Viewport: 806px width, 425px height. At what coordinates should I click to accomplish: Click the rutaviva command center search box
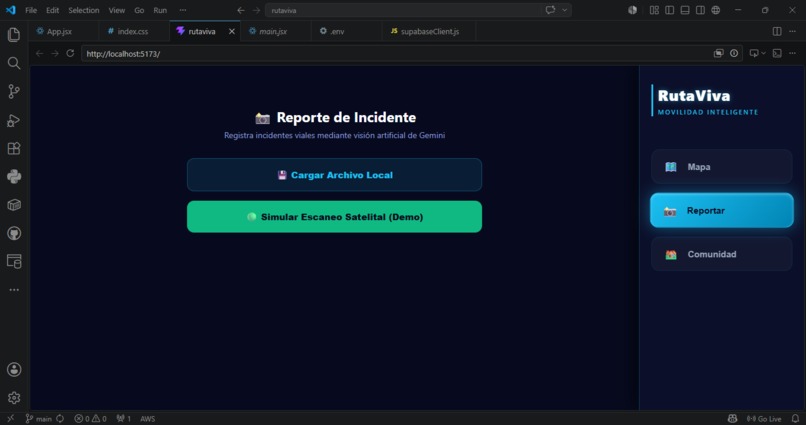[418, 10]
